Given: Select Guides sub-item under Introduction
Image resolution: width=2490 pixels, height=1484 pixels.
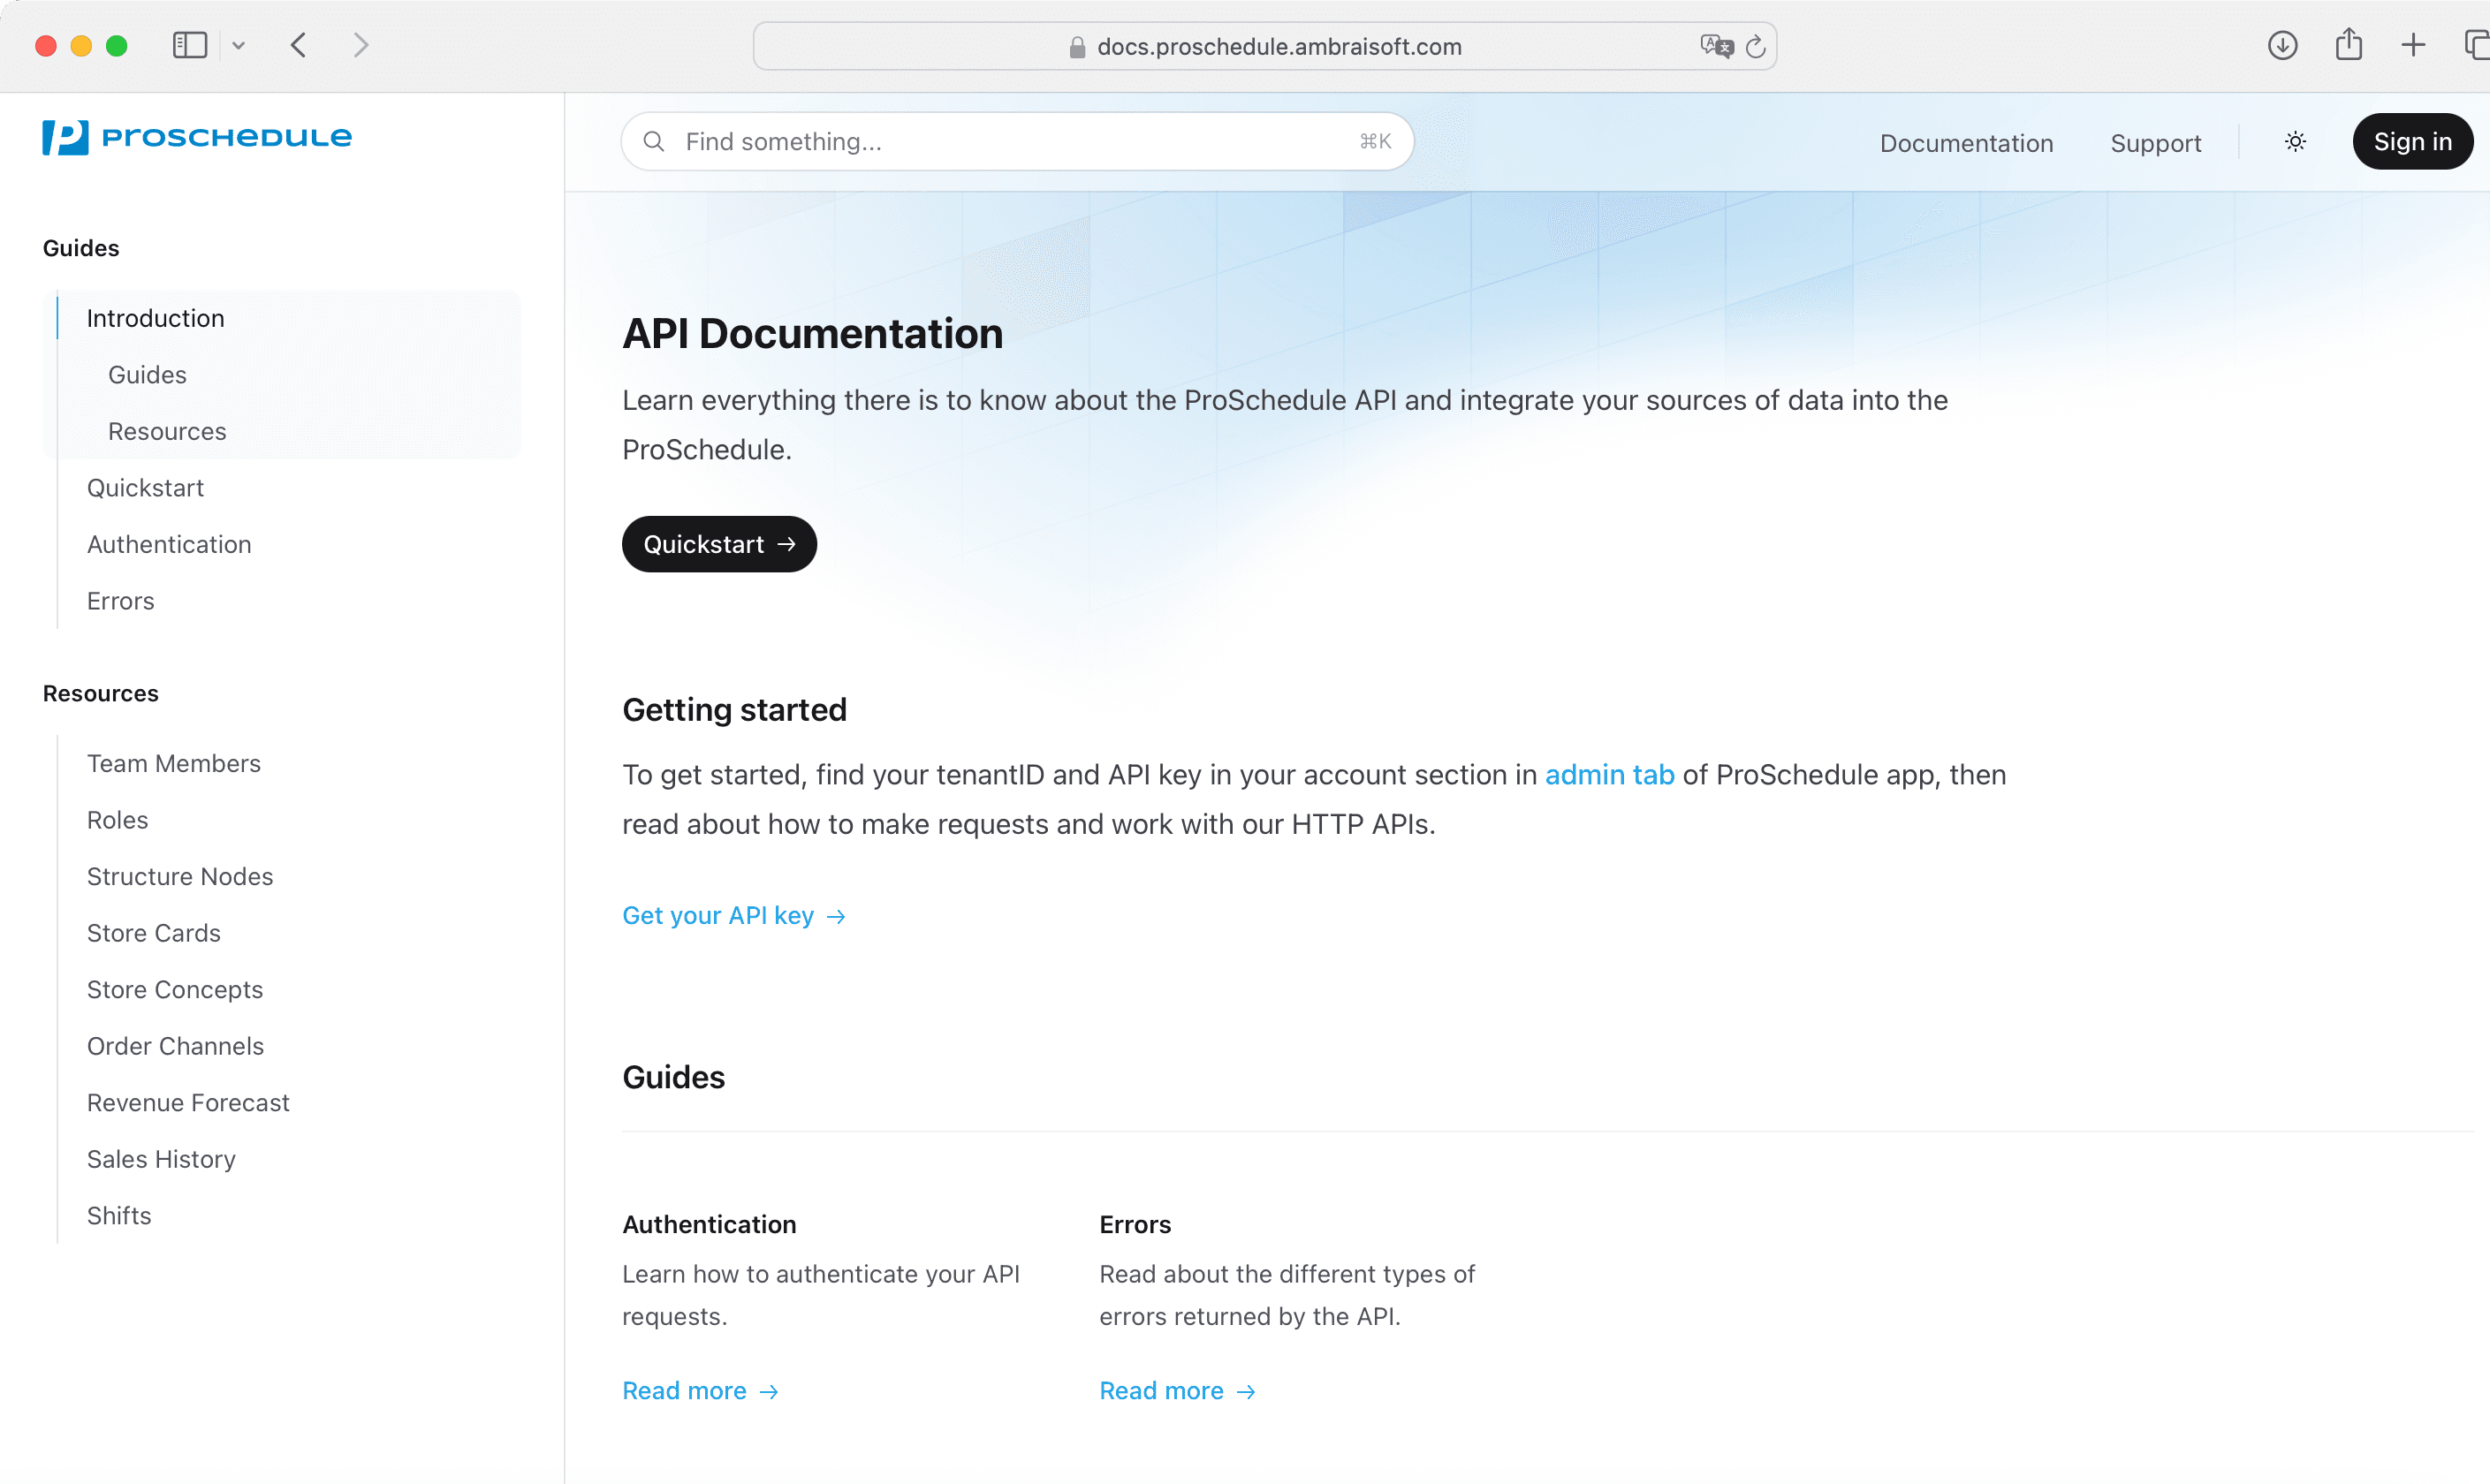Looking at the screenshot, I should (147, 375).
